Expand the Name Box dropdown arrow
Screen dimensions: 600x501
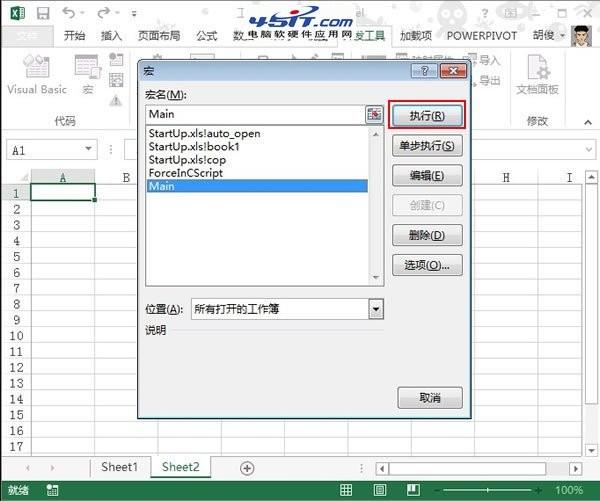(89, 149)
